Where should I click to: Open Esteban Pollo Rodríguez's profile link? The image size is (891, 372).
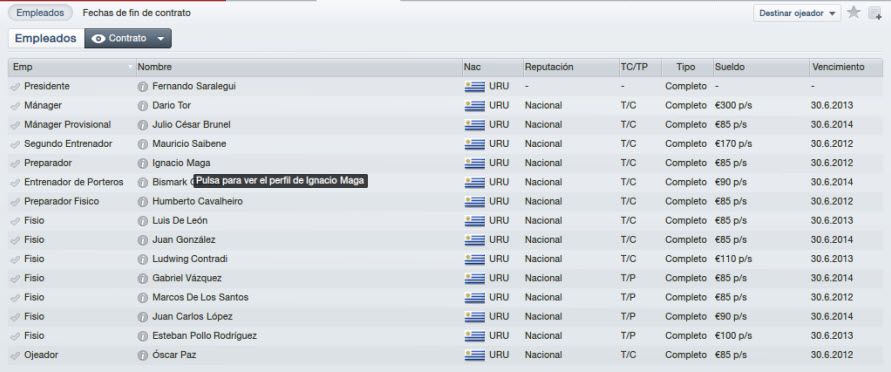(205, 336)
